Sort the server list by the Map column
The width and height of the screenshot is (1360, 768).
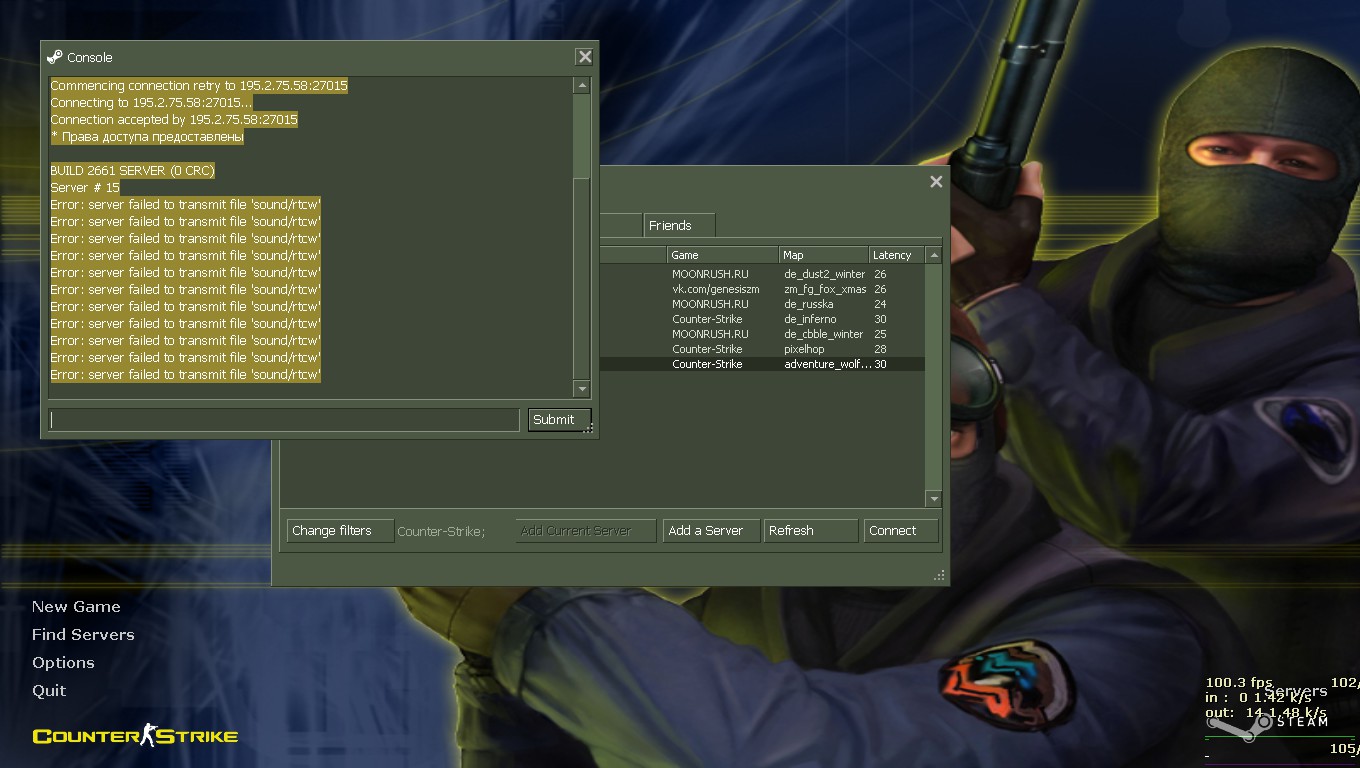[x=824, y=255]
